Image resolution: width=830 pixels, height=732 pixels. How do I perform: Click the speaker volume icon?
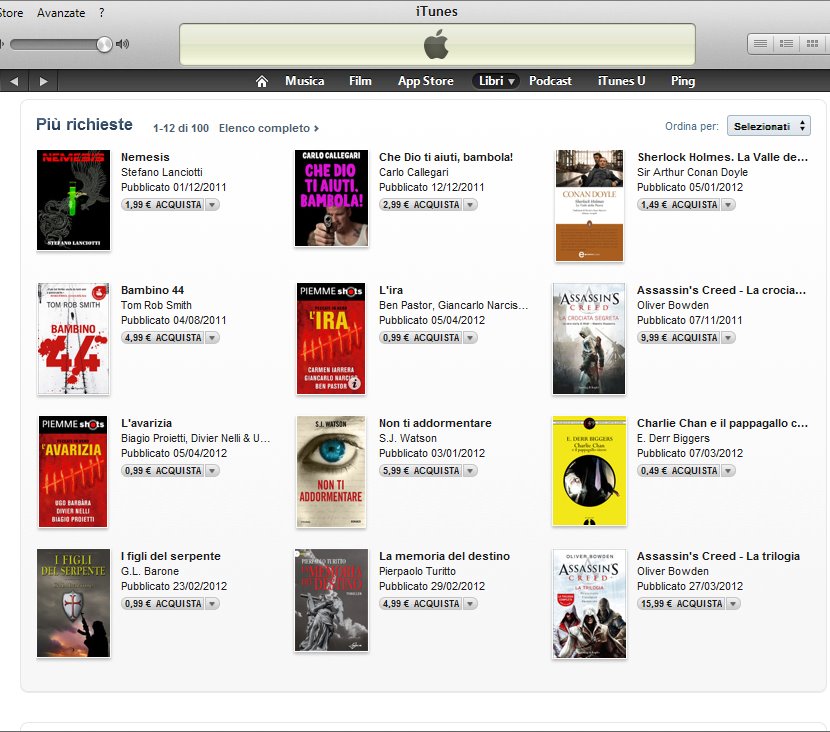(x=122, y=44)
